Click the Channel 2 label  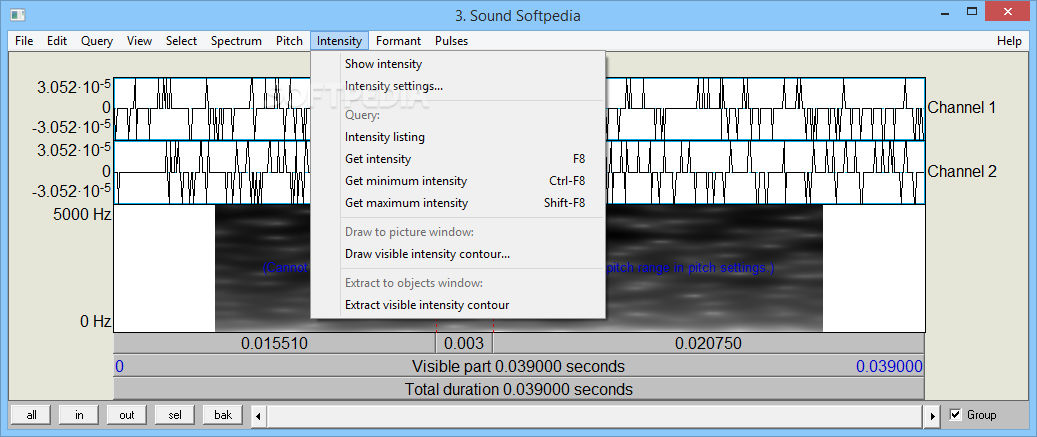coord(962,172)
